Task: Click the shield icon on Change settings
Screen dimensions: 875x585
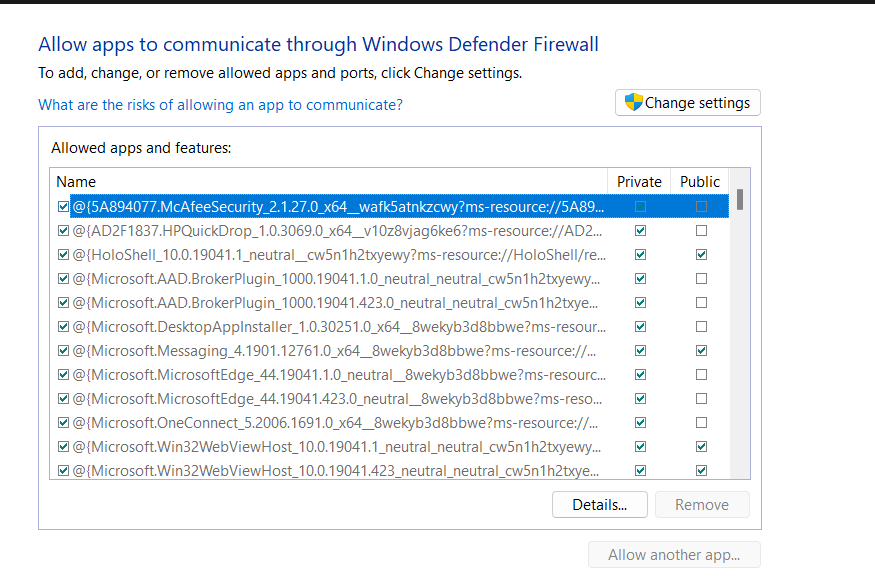Action: tap(633, 103)
